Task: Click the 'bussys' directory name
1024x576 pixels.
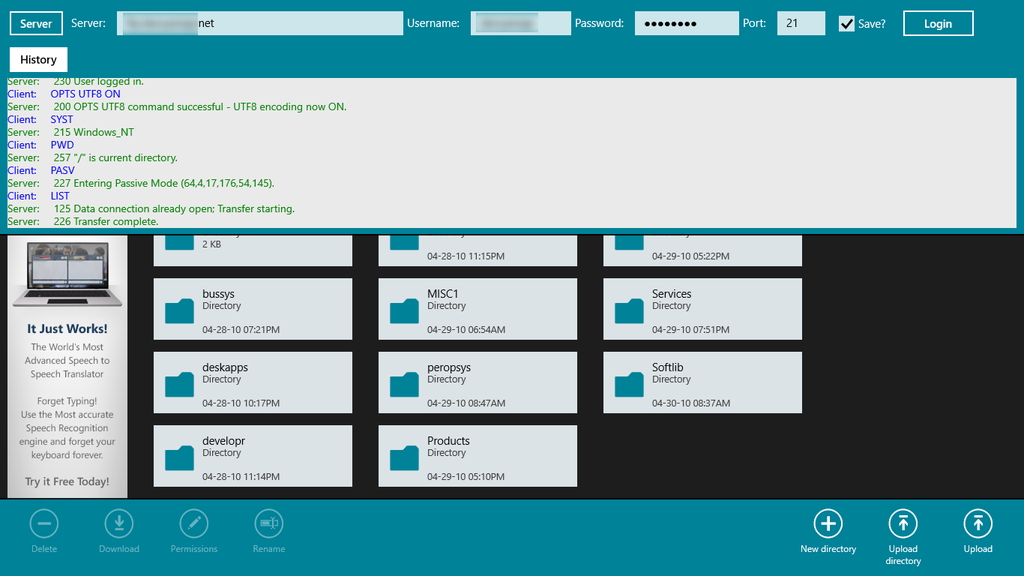Action: [x=218, y=294]
